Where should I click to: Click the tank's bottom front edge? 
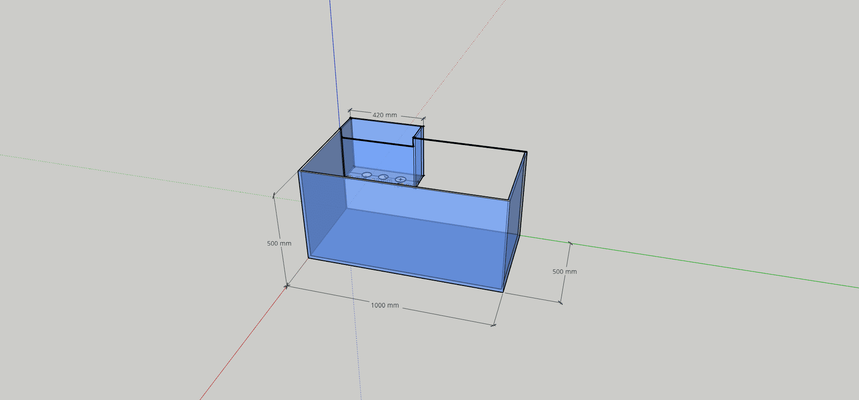point(400,275)
